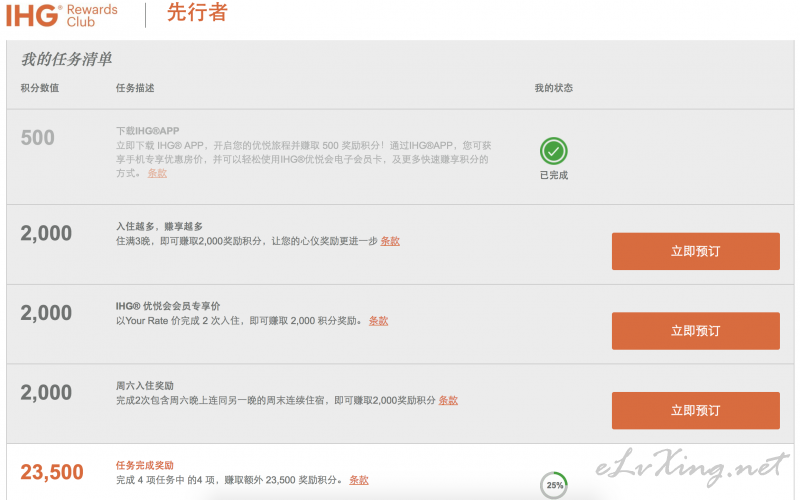Click the IHG Rewards Club logo
800x500 pixels.
[61, 15]
